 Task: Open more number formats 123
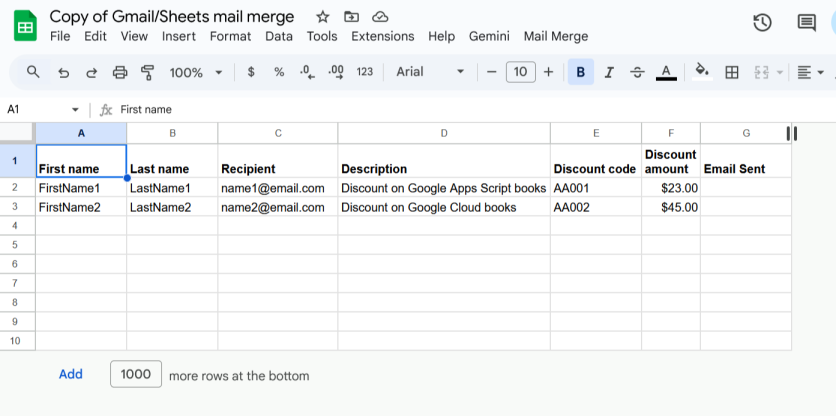365,72
